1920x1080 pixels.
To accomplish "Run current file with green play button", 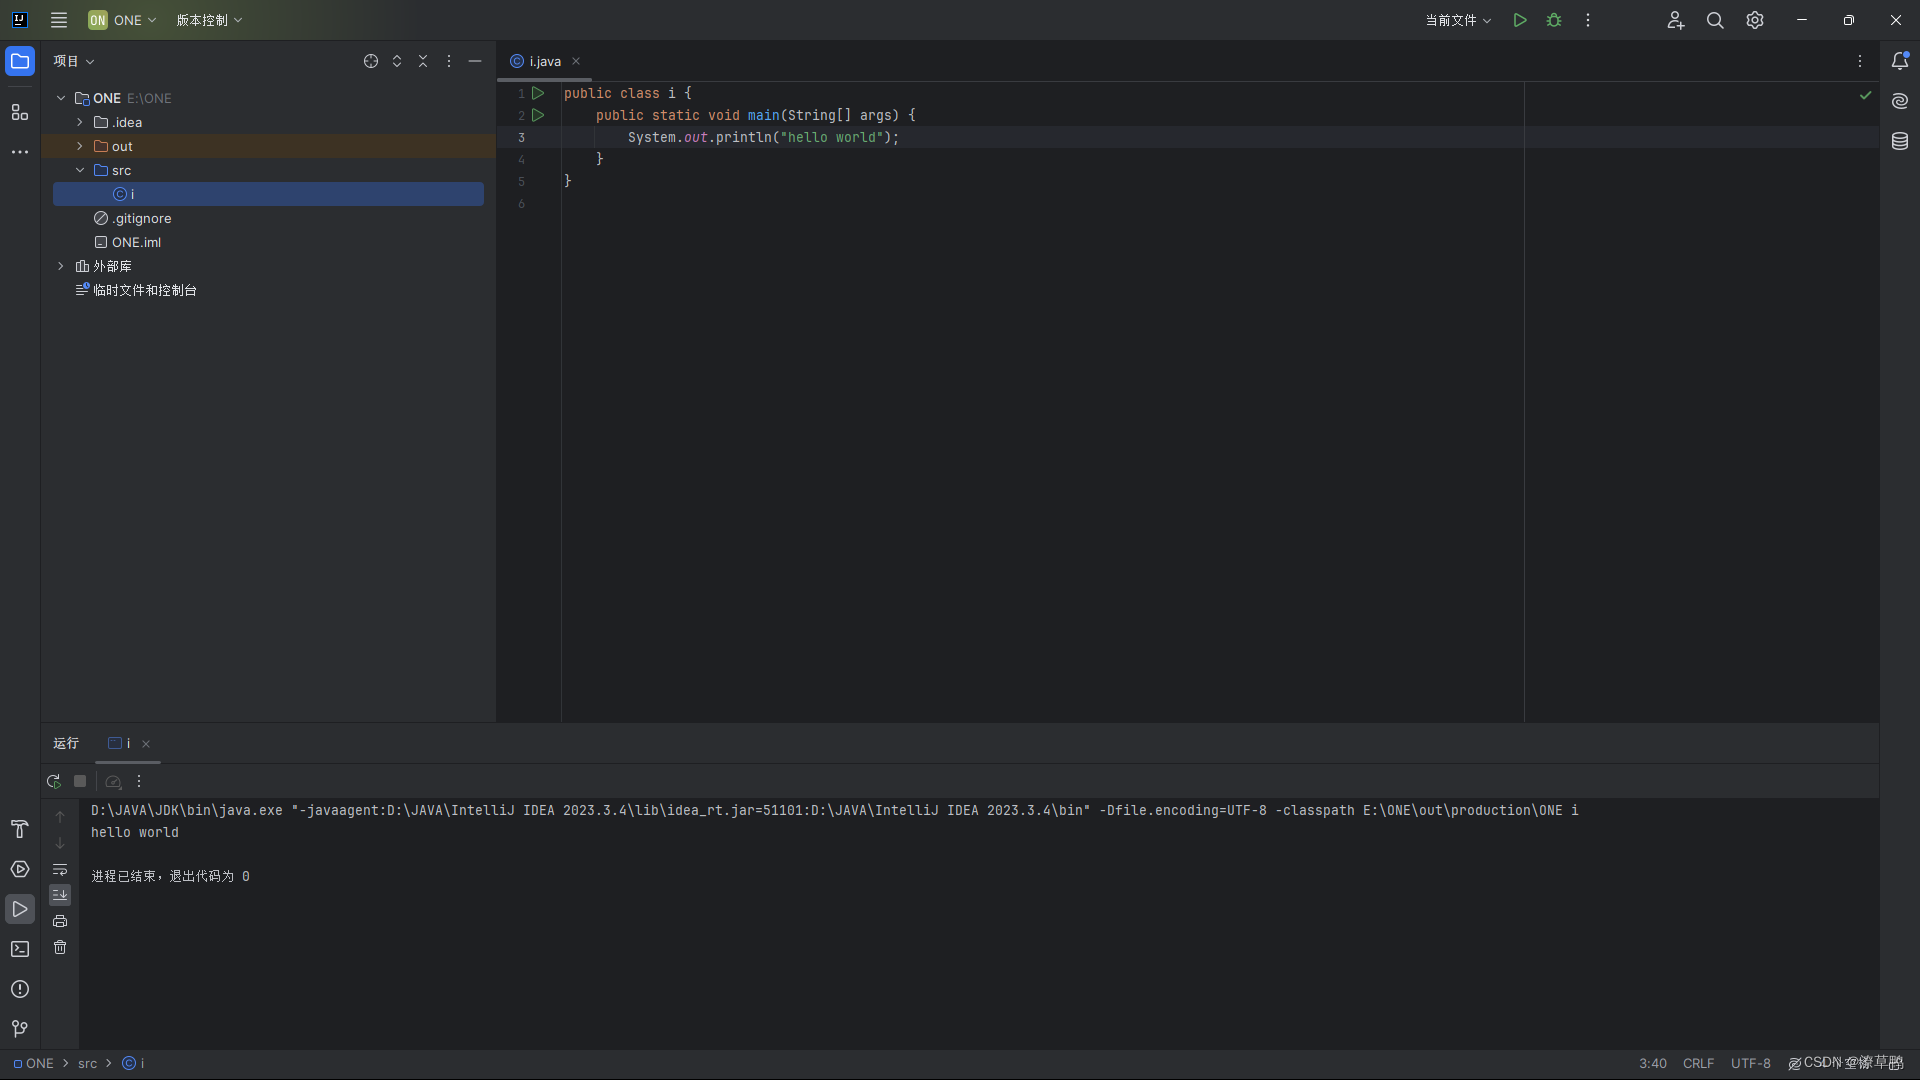I will point(1520,20).
